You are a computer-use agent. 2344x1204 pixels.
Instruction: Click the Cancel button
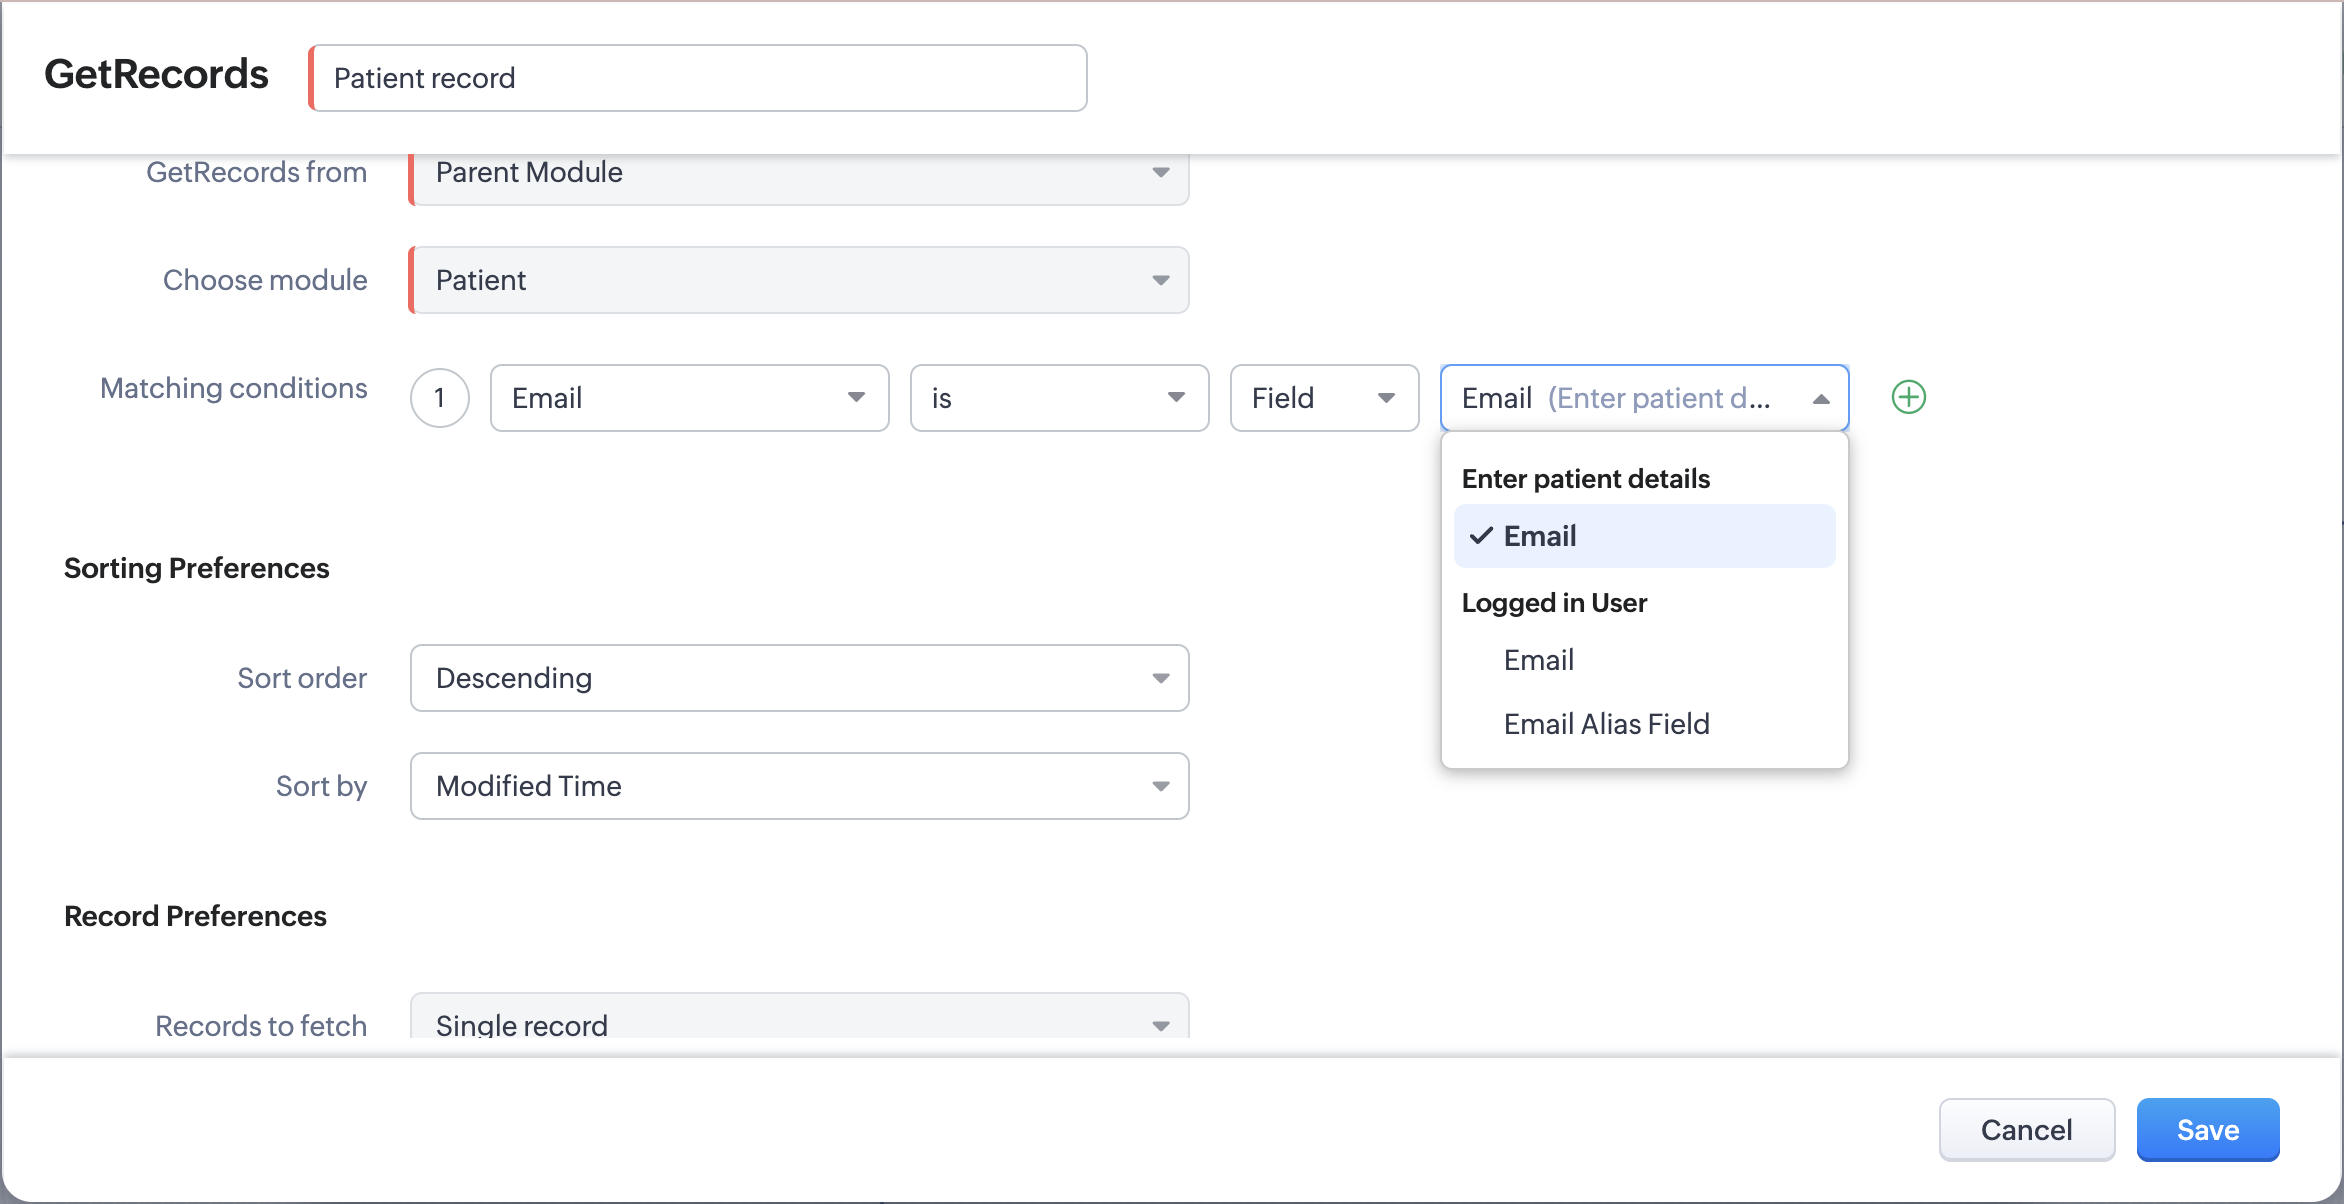click(x=2026, y=1130)
